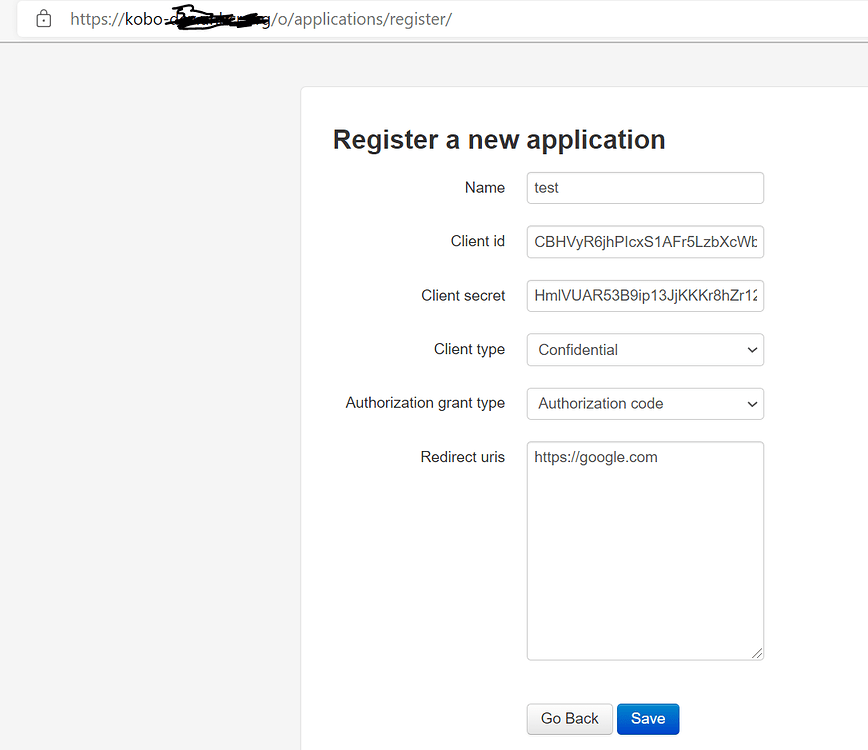Click the Client secret label

(463, 296)
